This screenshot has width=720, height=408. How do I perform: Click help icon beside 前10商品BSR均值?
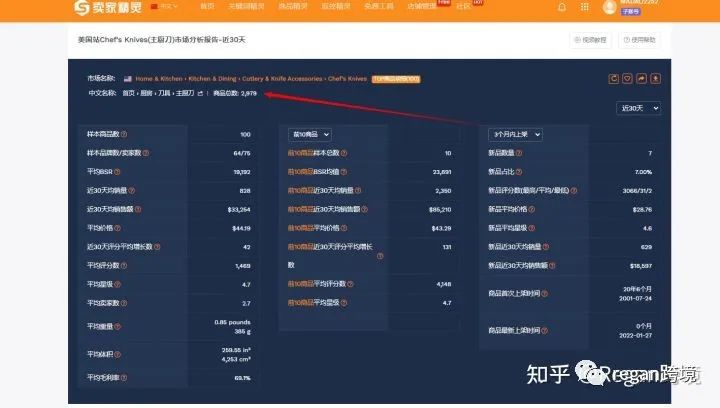point(344,172)
